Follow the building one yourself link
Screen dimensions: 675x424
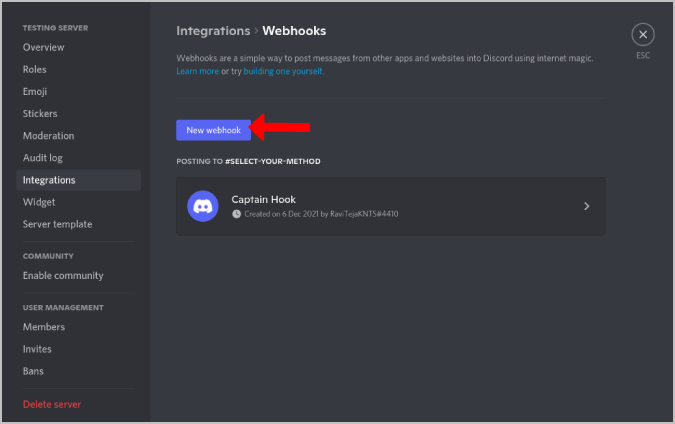[283, 71]
